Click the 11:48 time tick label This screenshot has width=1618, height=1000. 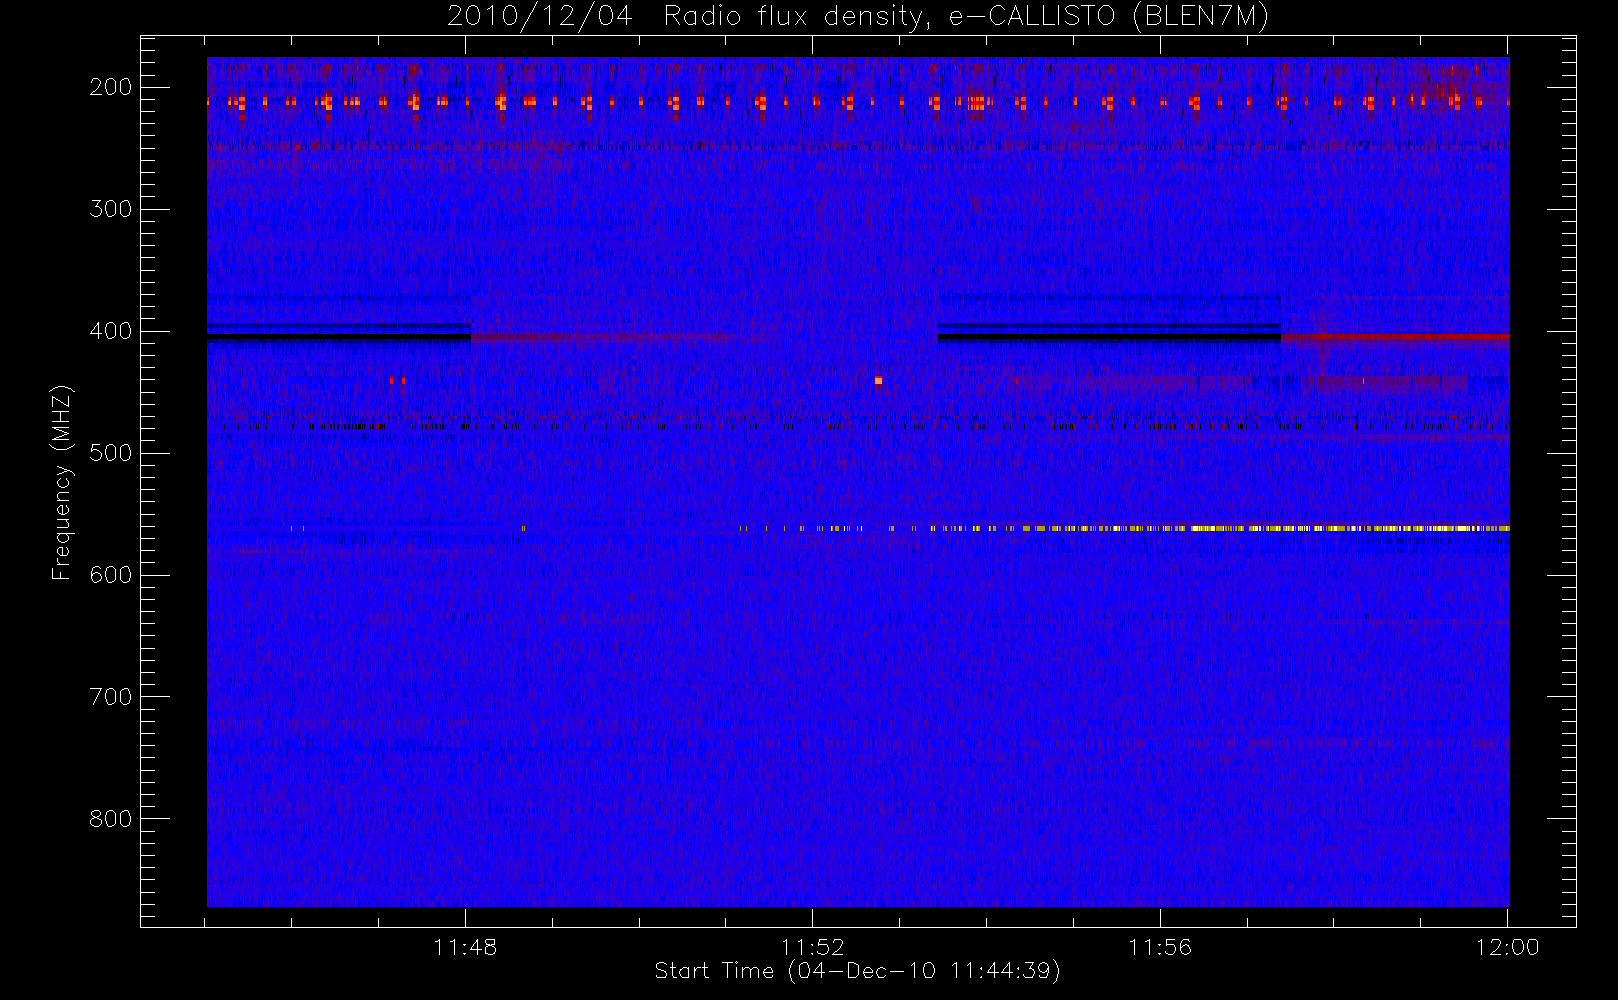coord(465,947)
